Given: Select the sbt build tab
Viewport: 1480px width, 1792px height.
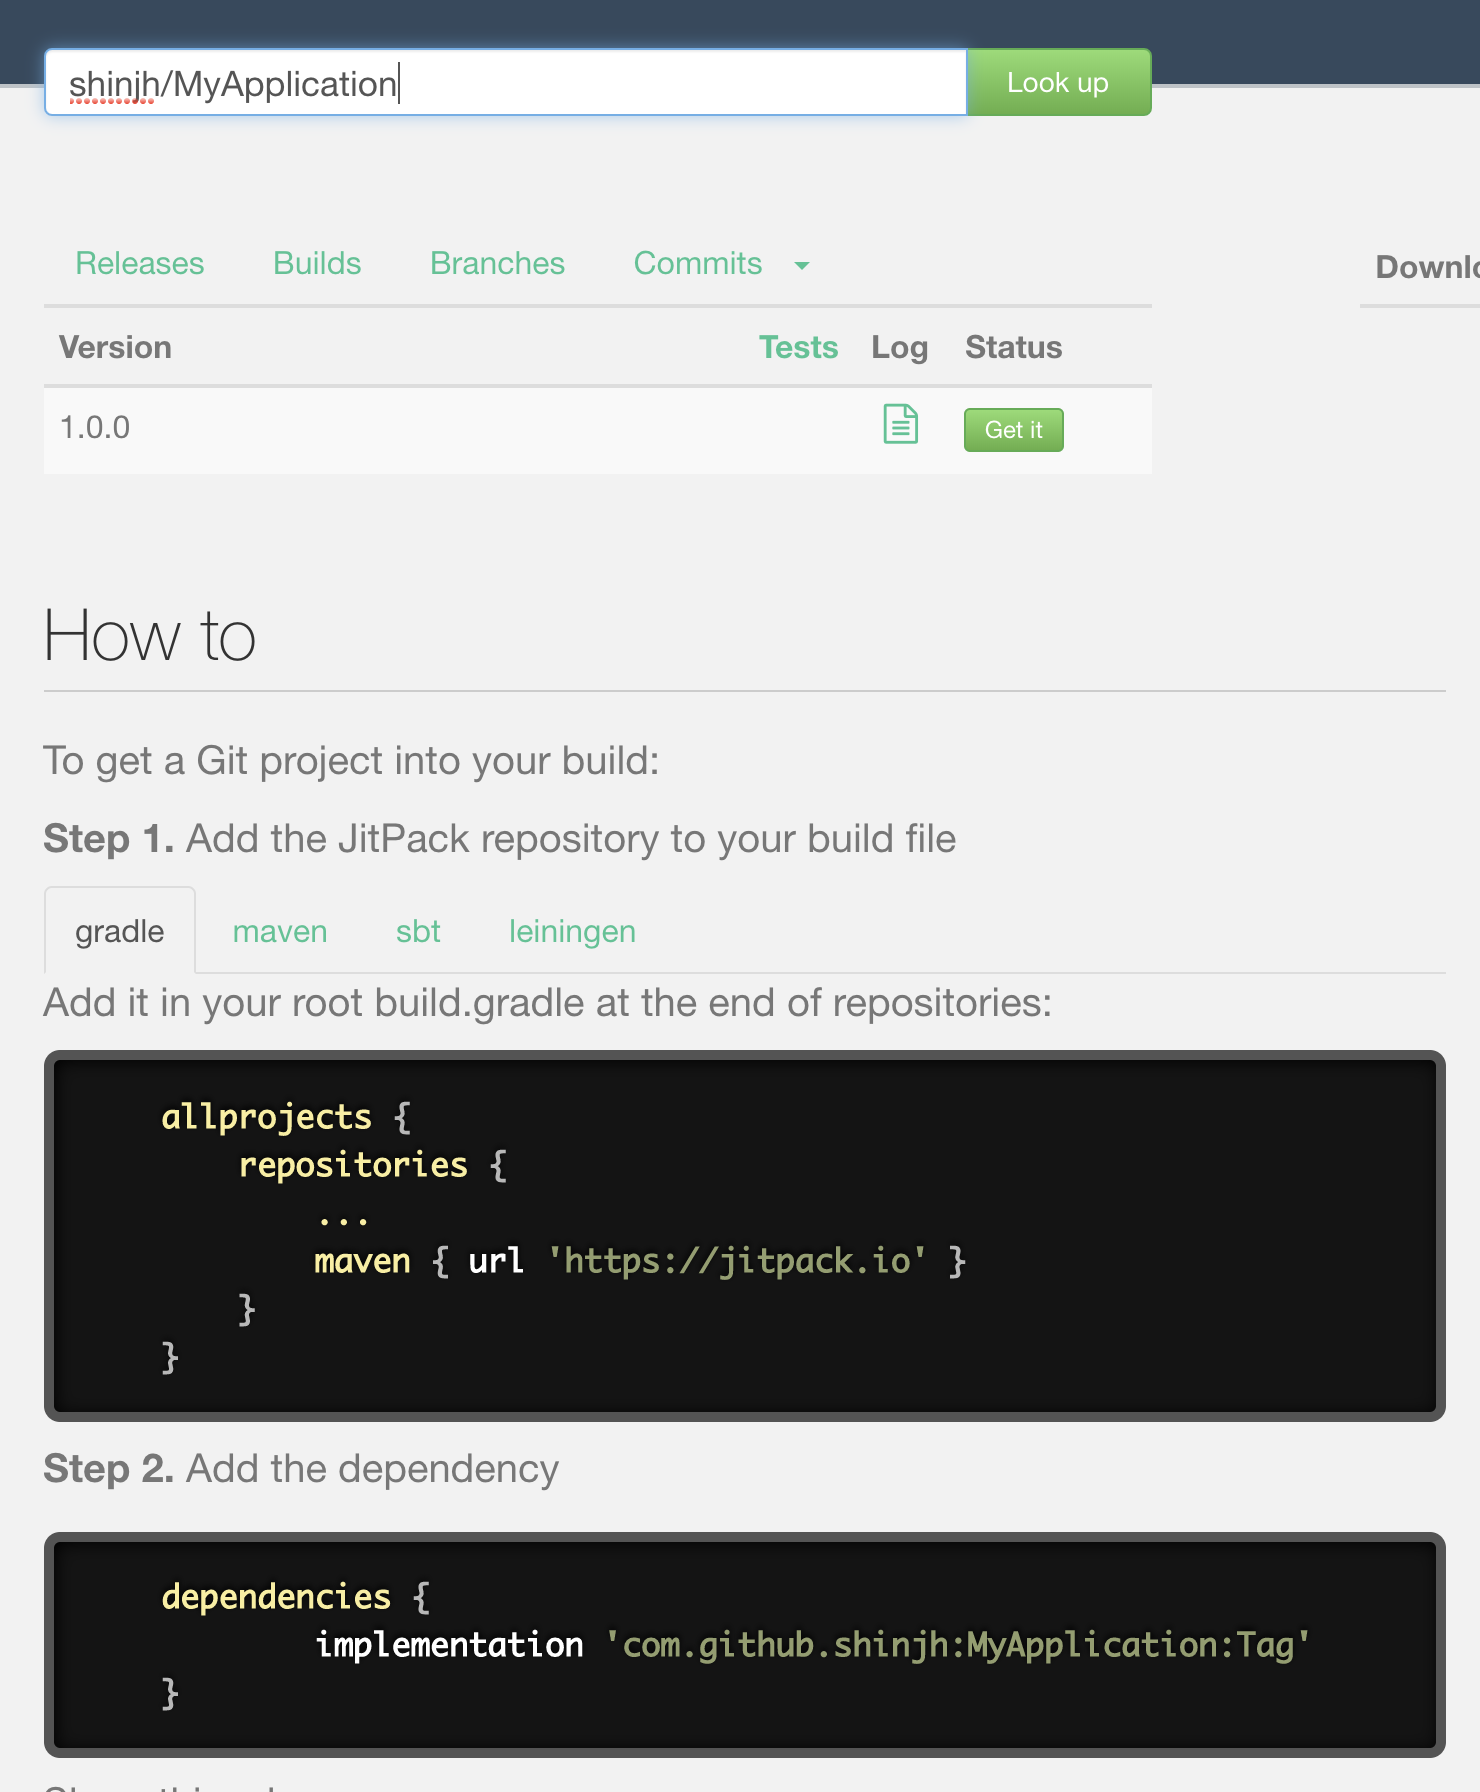Looking at the screenshot, I should [x=418, y=931].
